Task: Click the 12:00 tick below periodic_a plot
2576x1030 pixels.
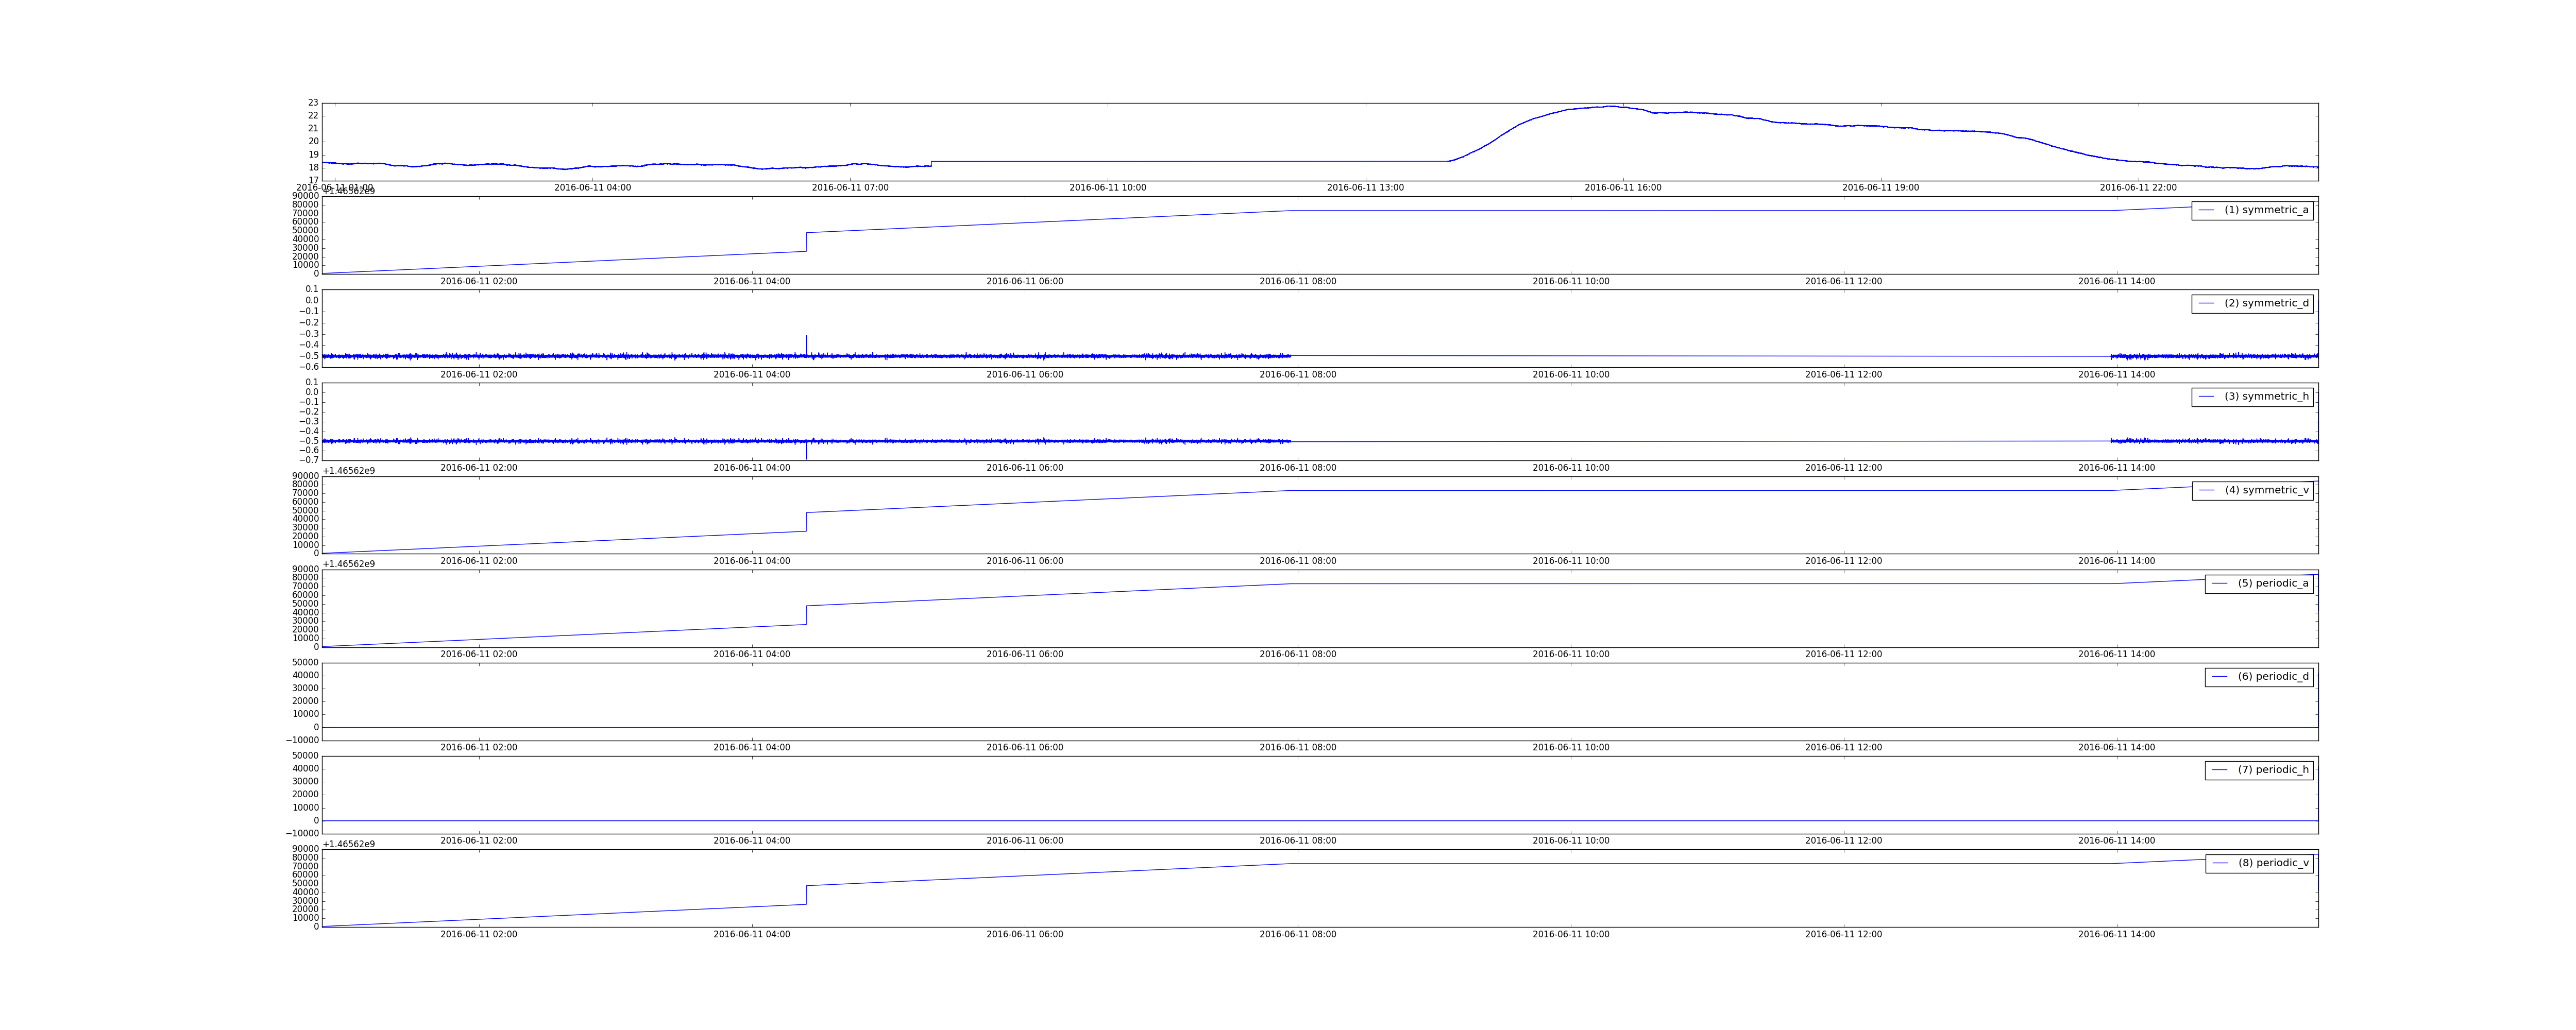Action: [1844, 655]
